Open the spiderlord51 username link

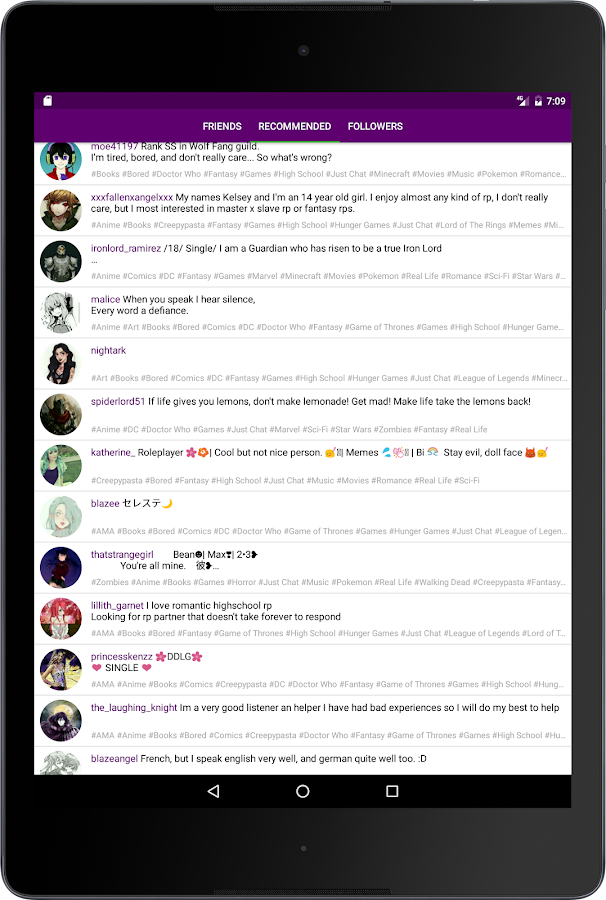click(118, 401)
